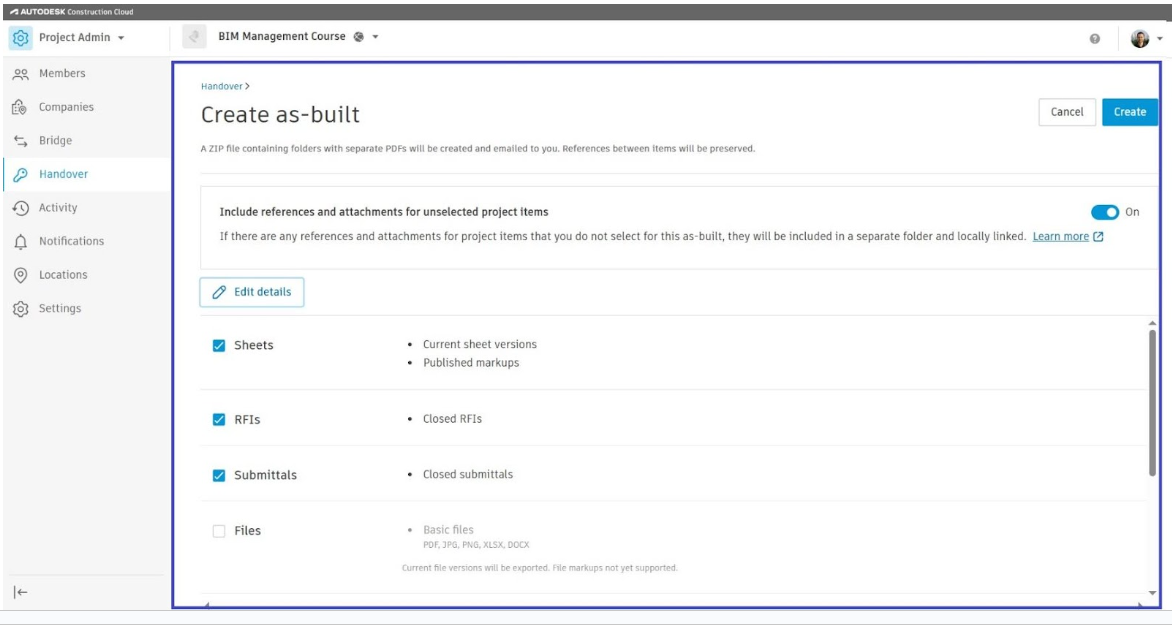1172x629 pixels.
Task: Uncheck the Sheets checkbox
Action: [219, 346]
